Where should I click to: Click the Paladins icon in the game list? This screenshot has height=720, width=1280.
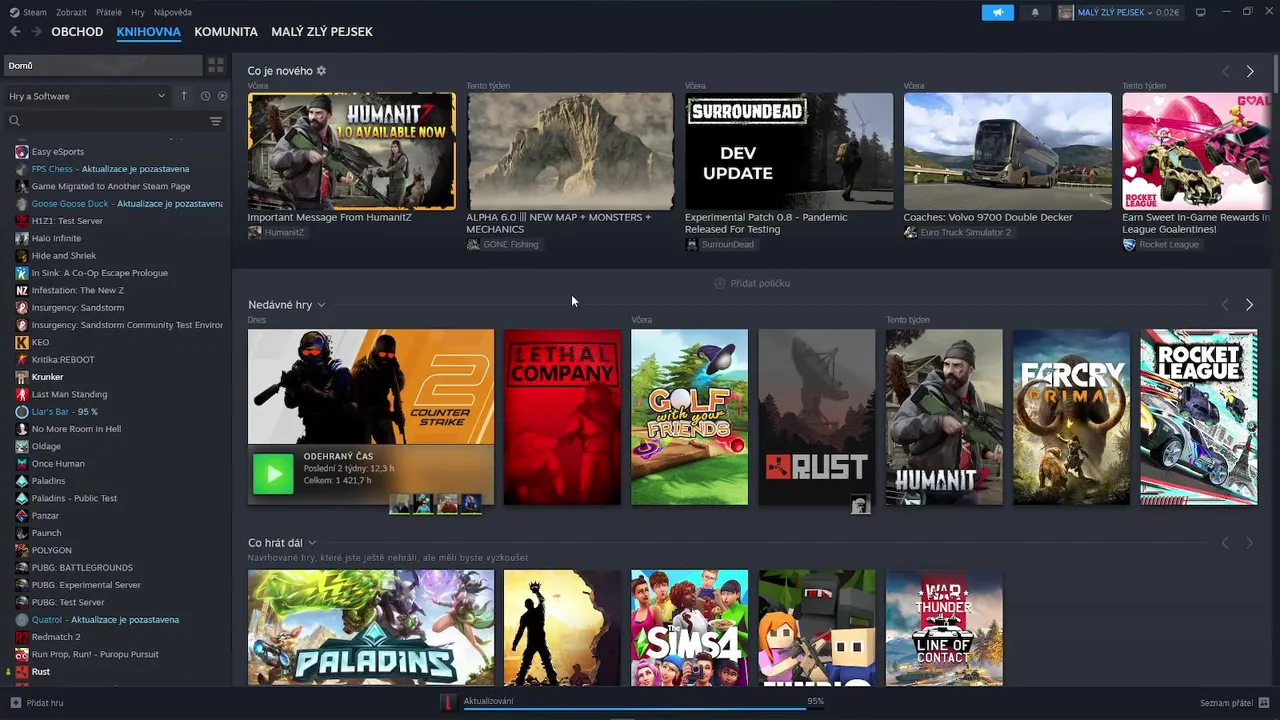22,481
